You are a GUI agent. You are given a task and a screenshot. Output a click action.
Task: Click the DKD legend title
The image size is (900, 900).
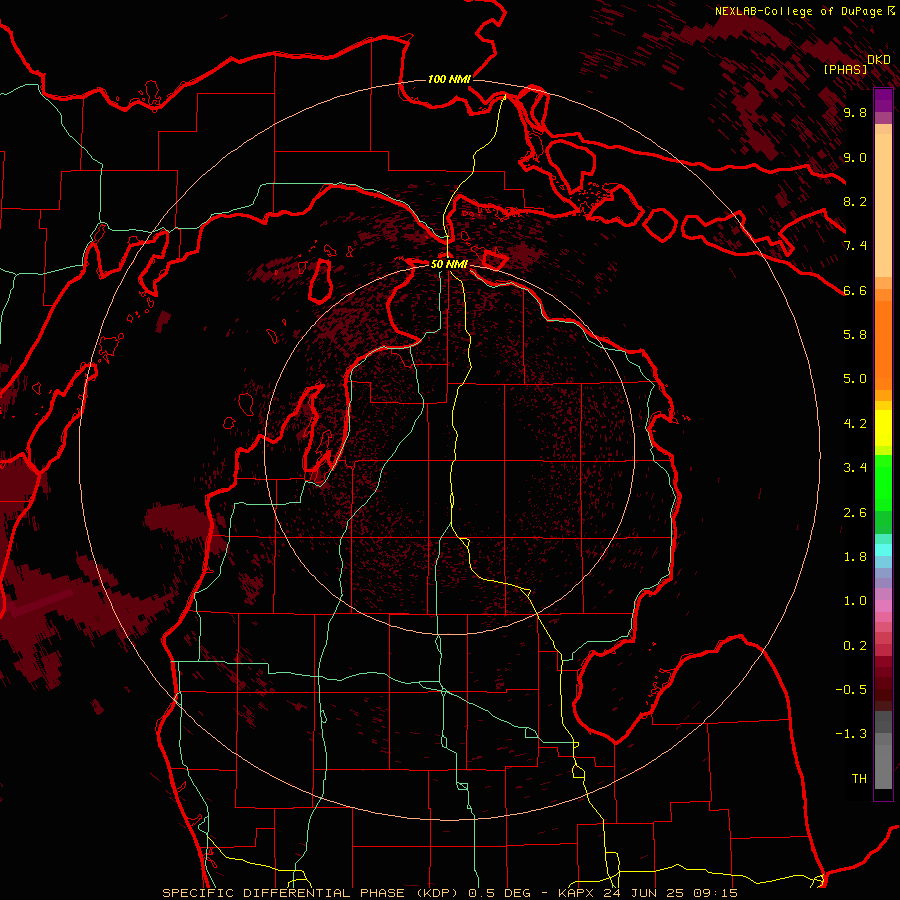[879, 59]
